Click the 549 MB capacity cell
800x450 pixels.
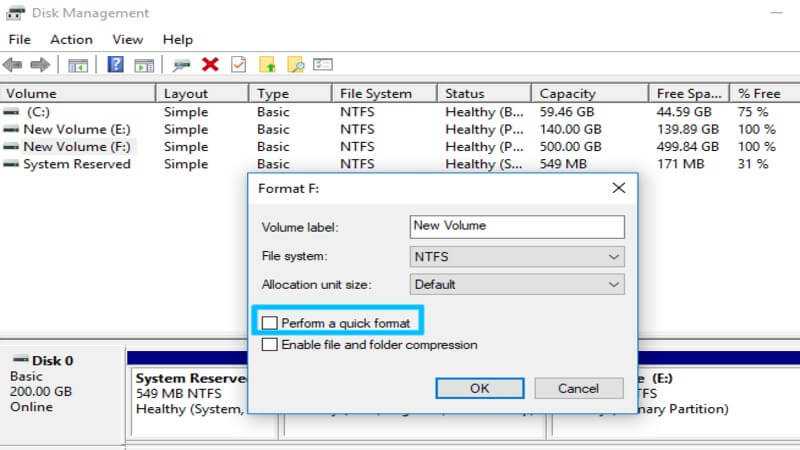click(x=563, y=164)
